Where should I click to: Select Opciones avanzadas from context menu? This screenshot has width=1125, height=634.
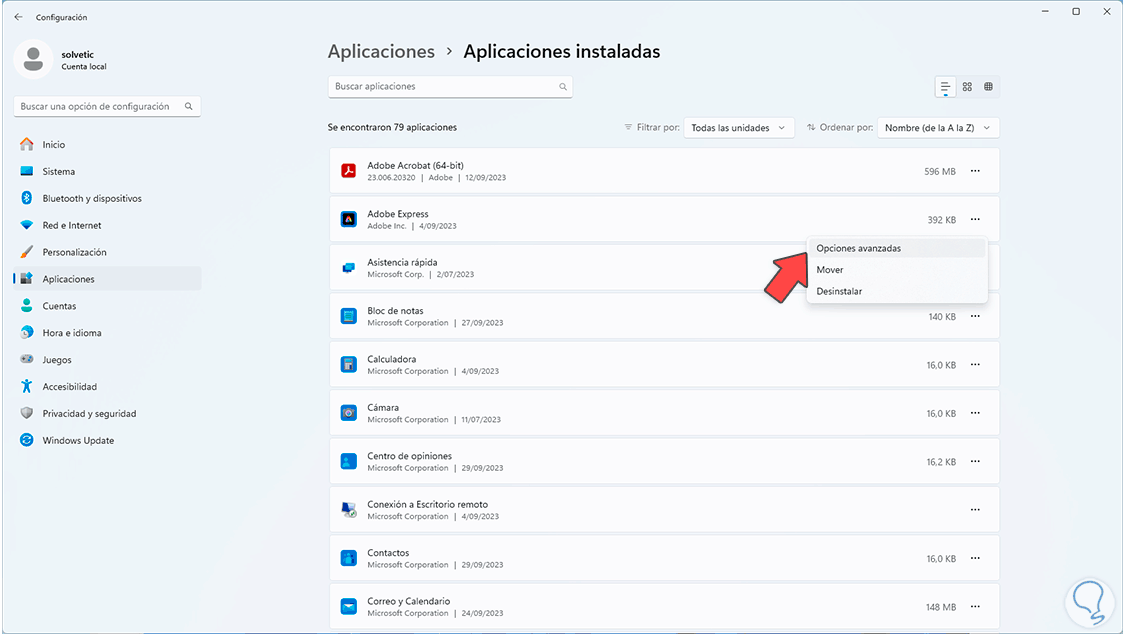(858, 248)
